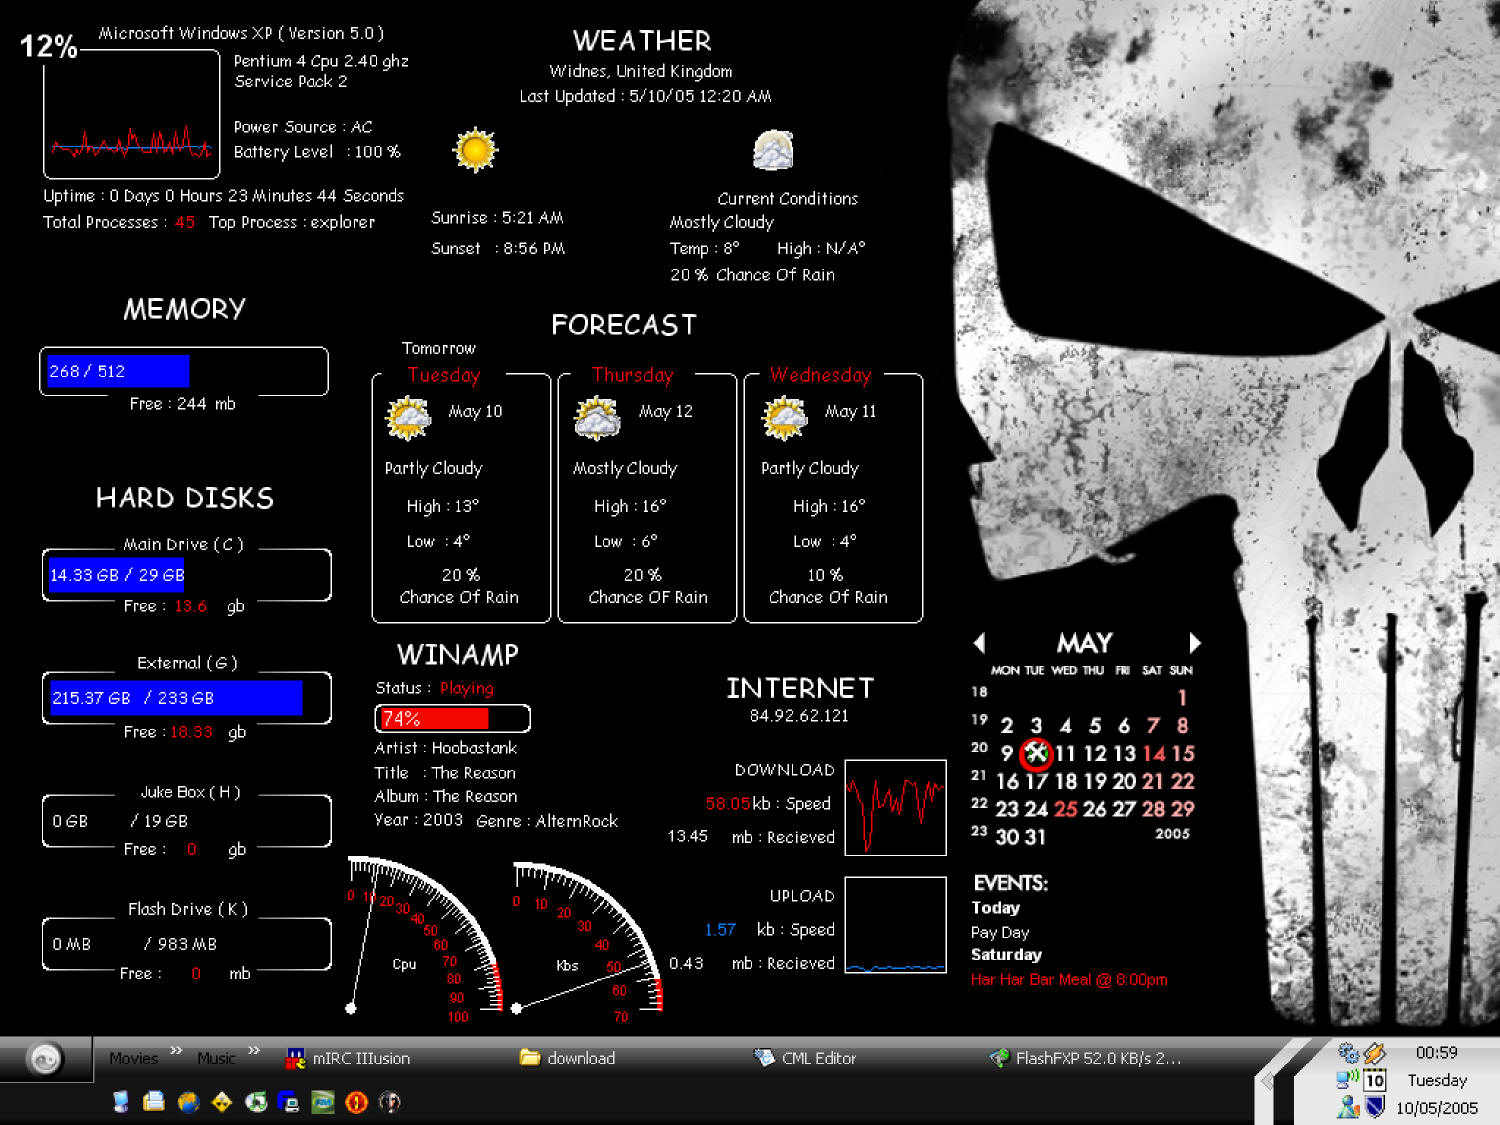
Task: Click the Flash Drive K usage bar
Action: [186, 944]
